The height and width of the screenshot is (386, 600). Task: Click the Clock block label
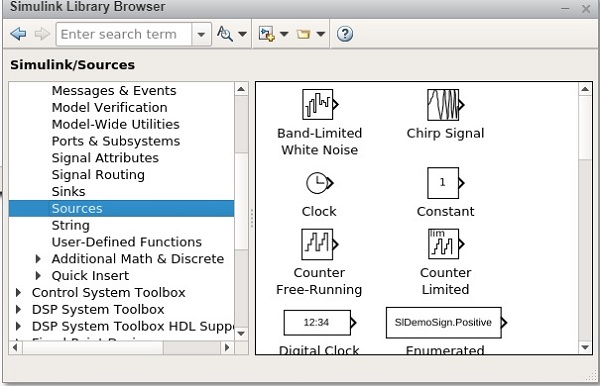(319, 211)
